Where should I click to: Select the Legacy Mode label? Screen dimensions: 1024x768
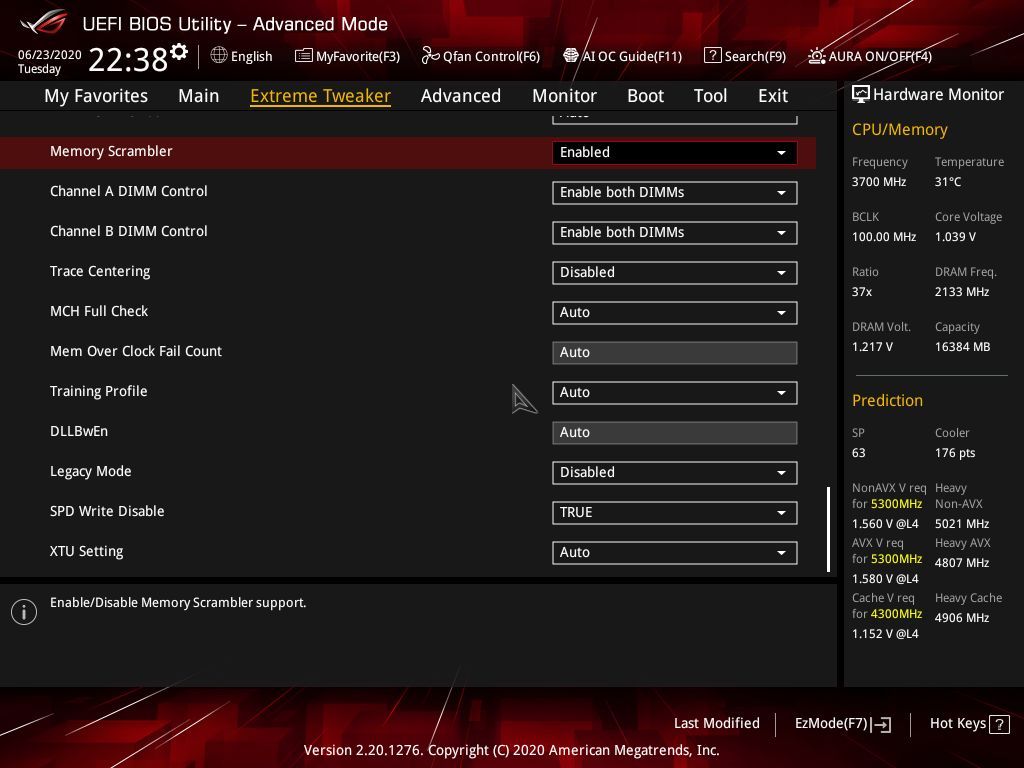(x=91, y=472)
